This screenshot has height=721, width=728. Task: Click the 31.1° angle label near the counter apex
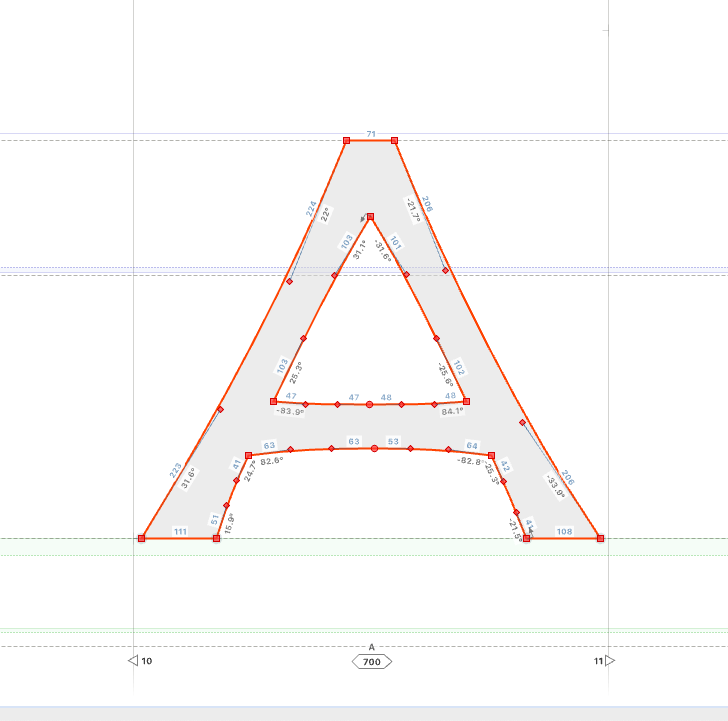(359, 249)
